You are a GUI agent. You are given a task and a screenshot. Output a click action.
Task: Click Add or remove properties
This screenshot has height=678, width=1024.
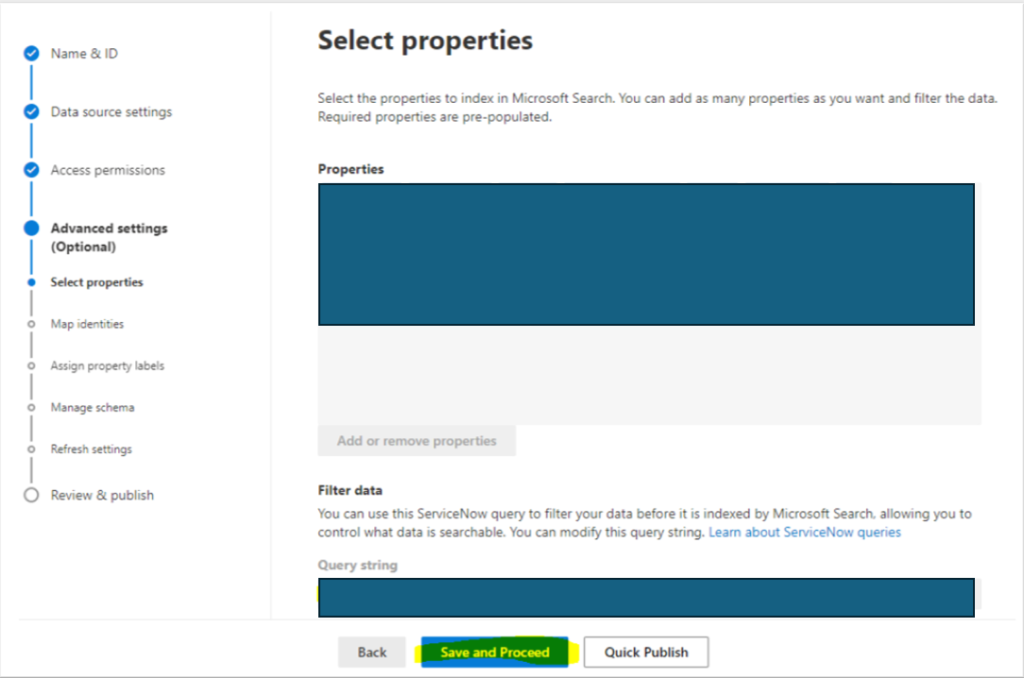[416, 440]
